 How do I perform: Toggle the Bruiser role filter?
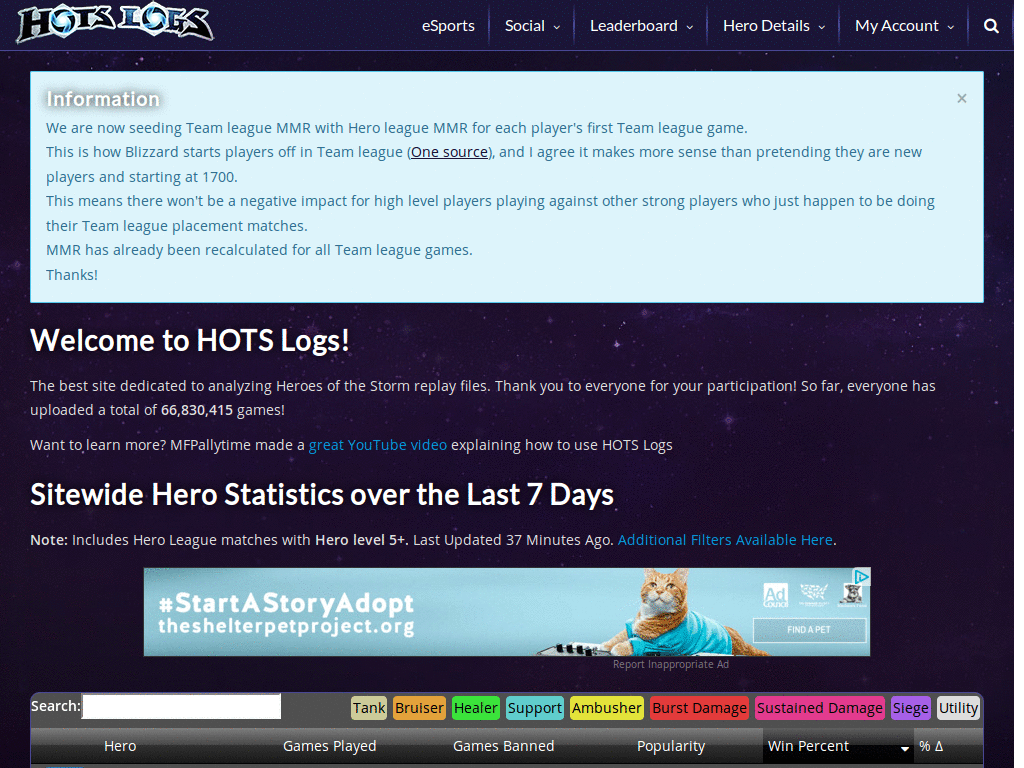pyautogui.click(x=419, y=708)
